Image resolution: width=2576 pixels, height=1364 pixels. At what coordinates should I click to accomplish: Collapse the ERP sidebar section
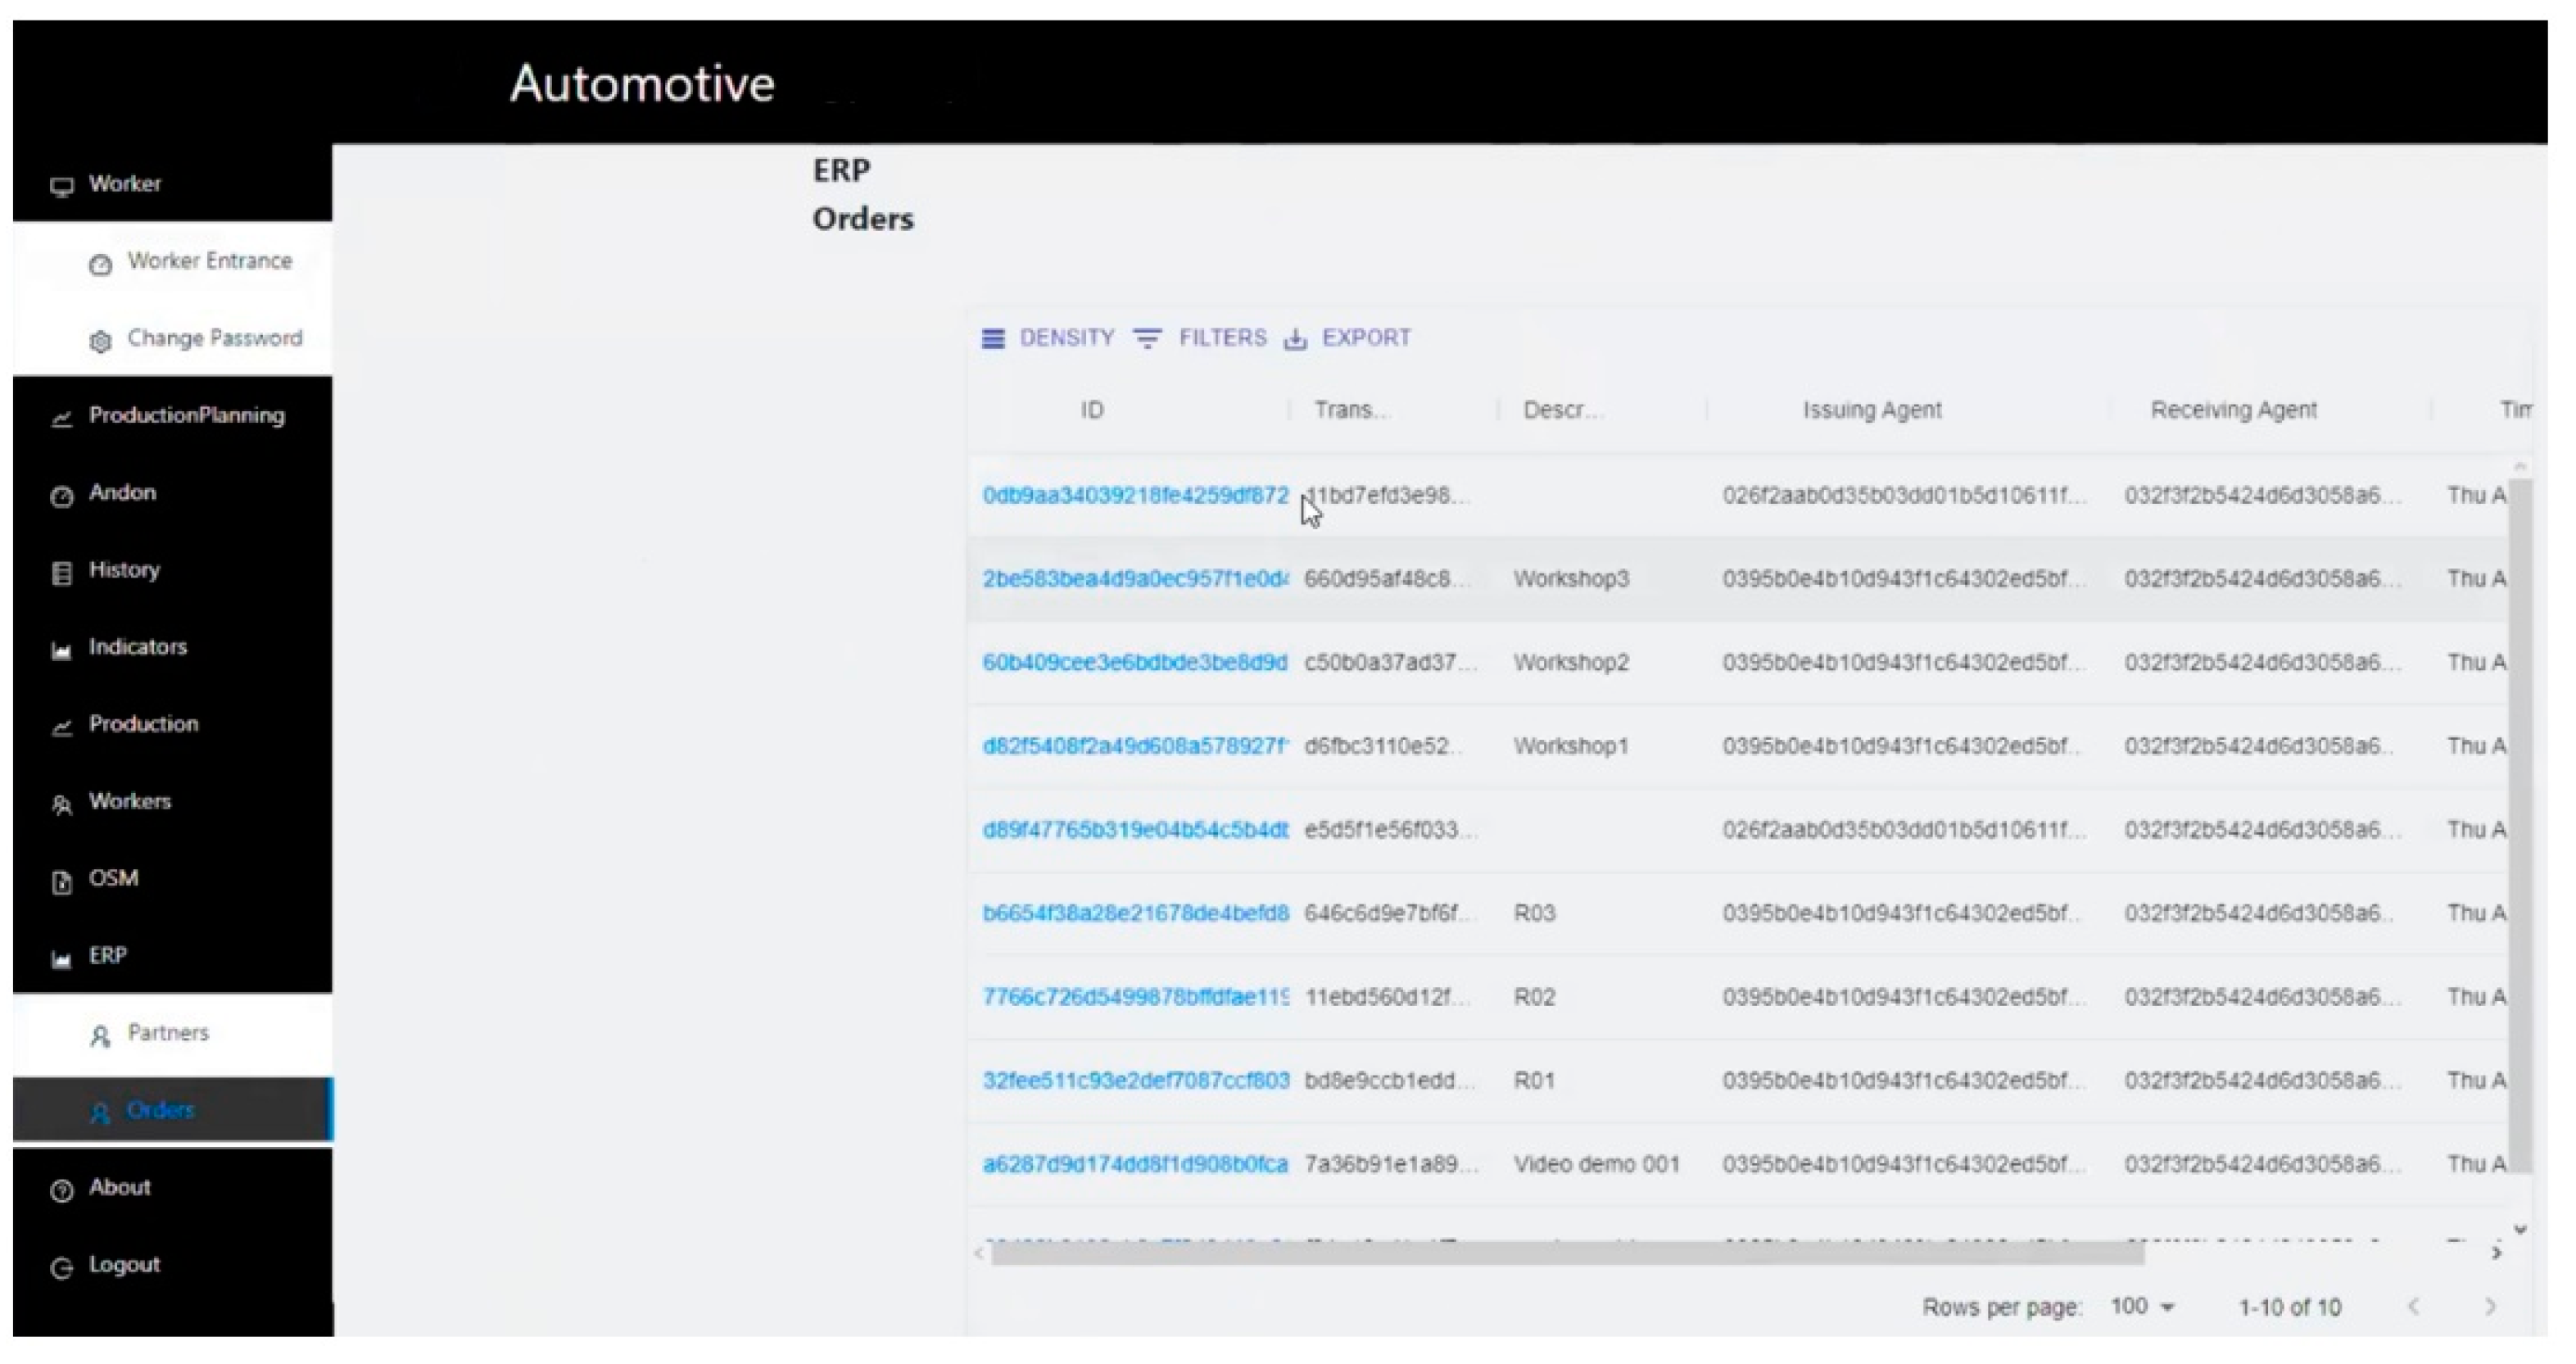(107, 956)
